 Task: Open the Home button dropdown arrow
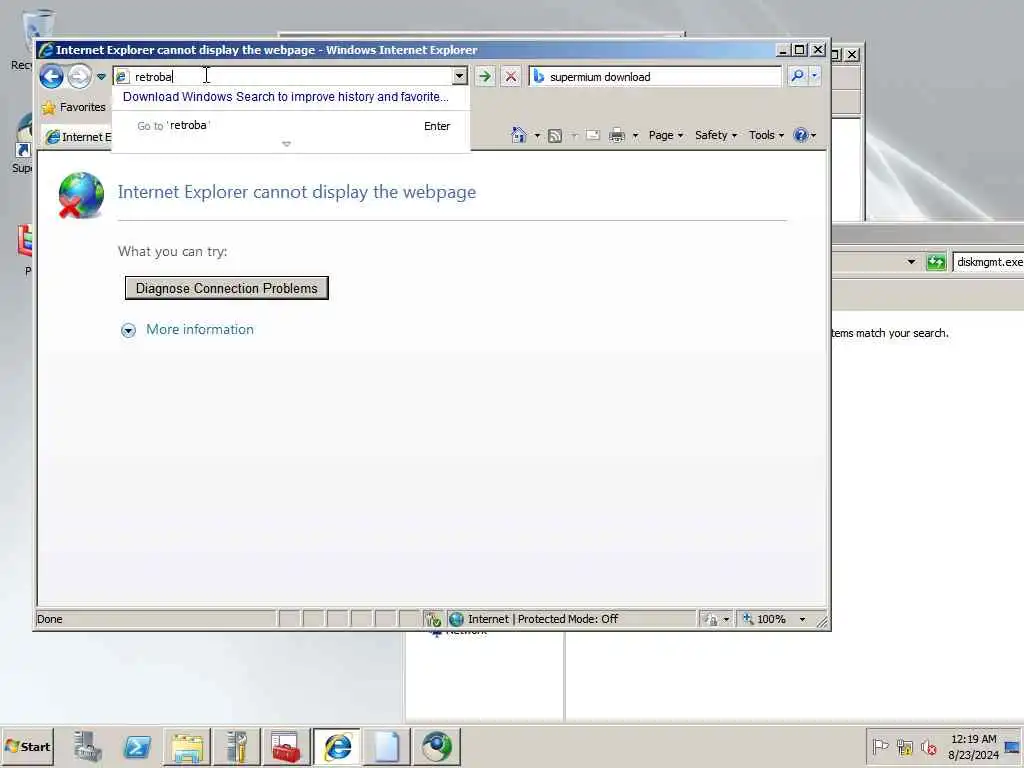pos(537,136)
